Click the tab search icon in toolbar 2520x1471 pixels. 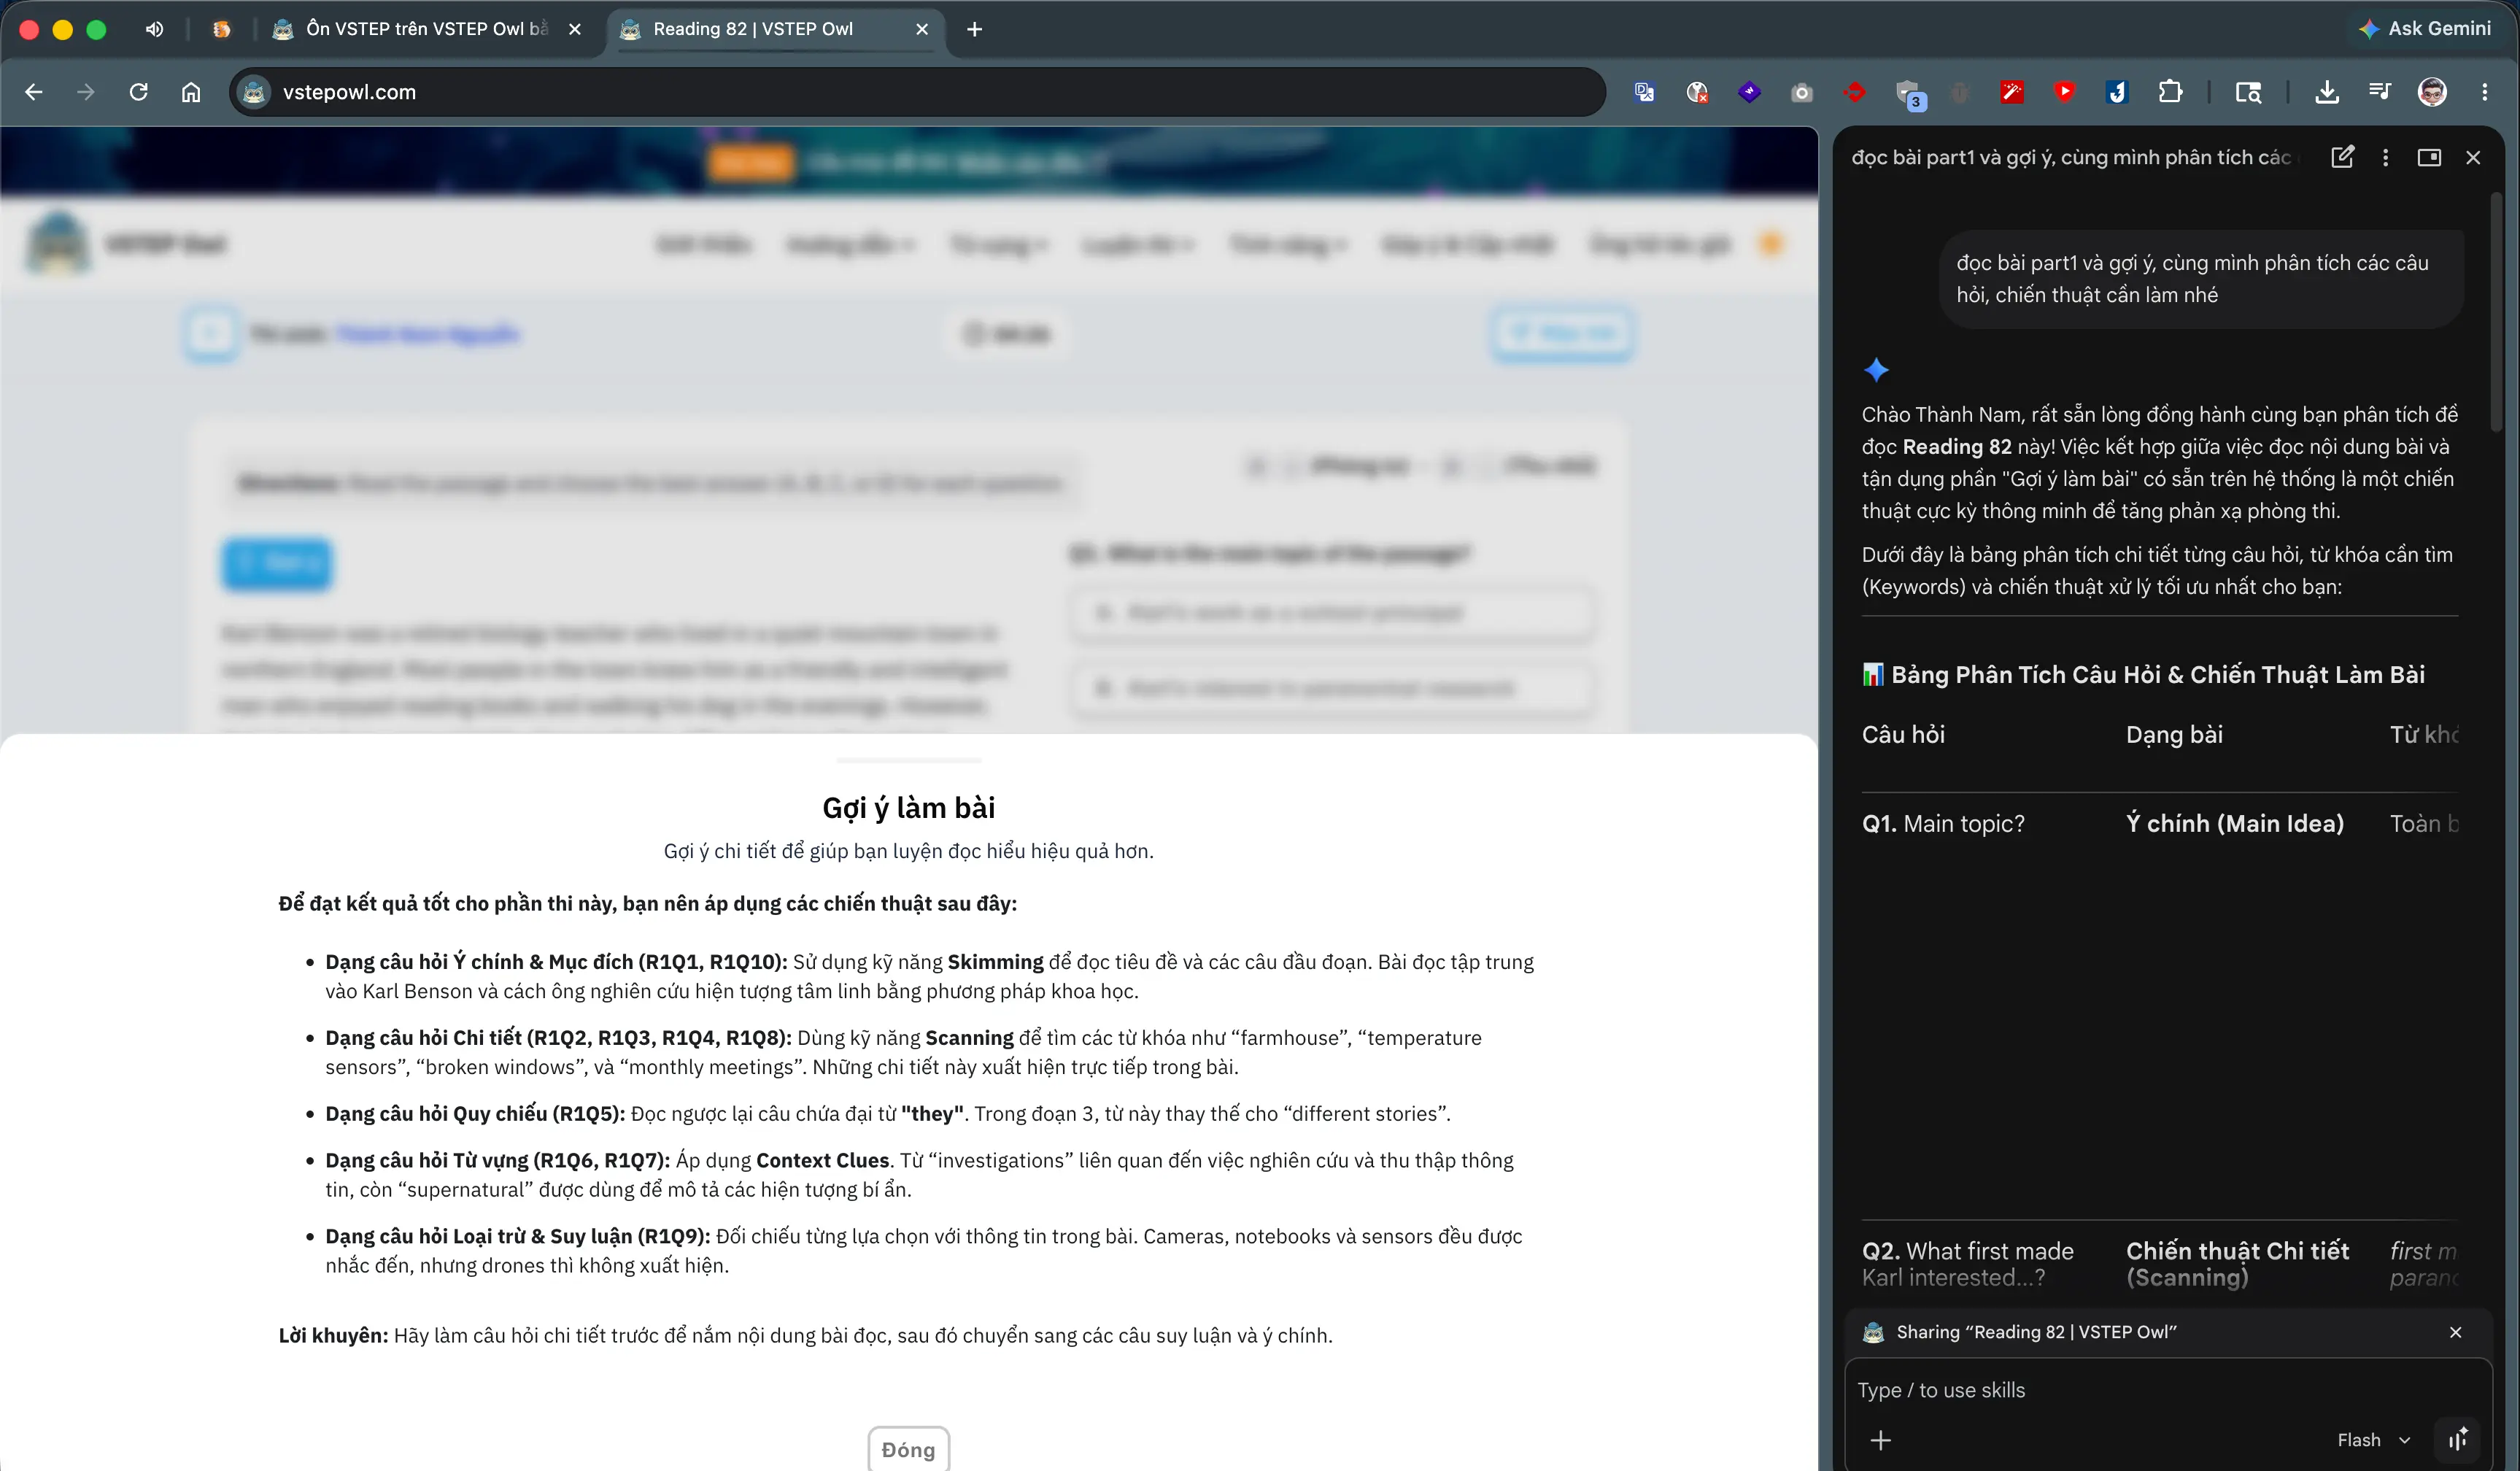tap(2248, 92)
